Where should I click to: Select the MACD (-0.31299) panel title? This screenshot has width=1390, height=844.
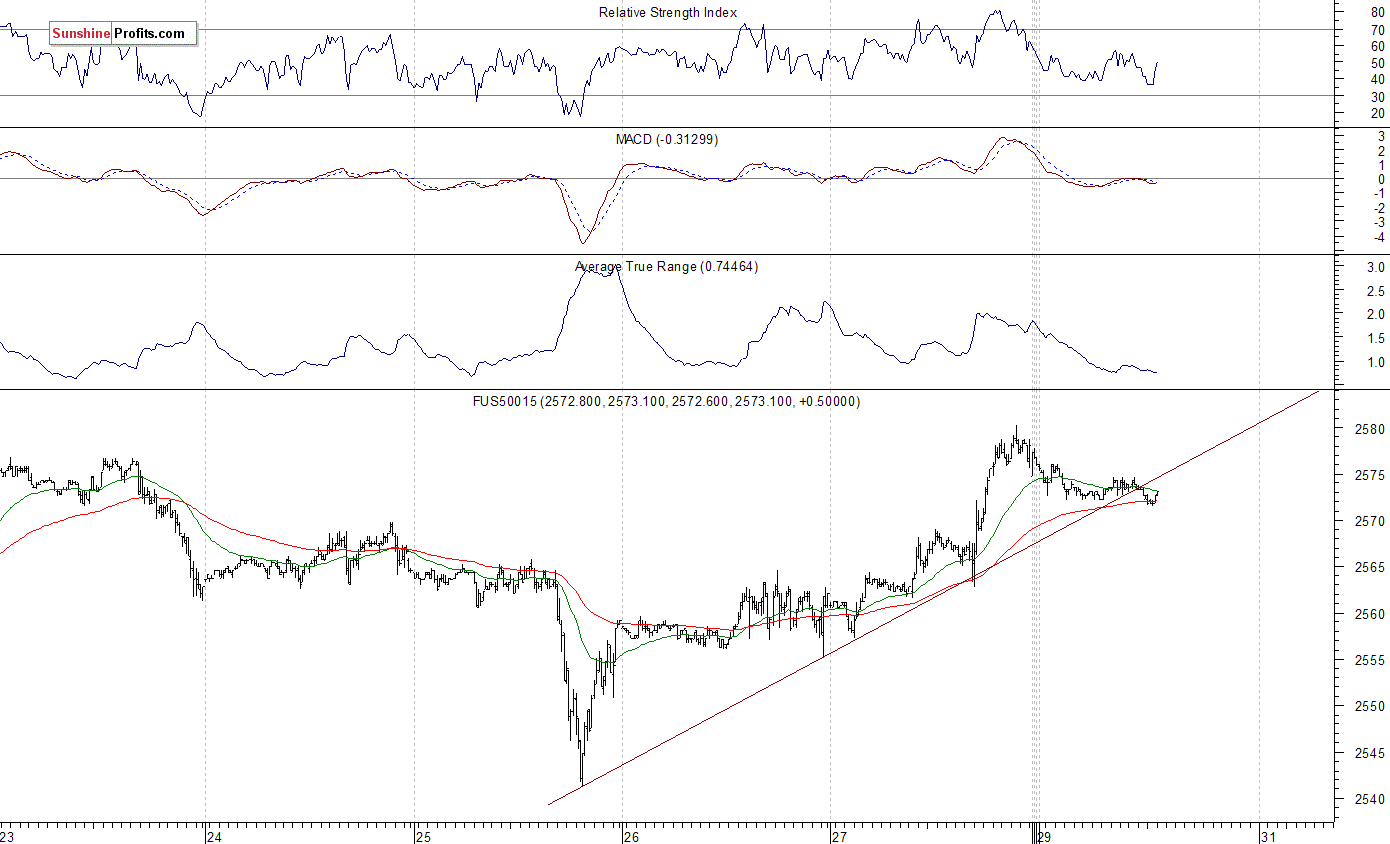click(x=666, y=139)
